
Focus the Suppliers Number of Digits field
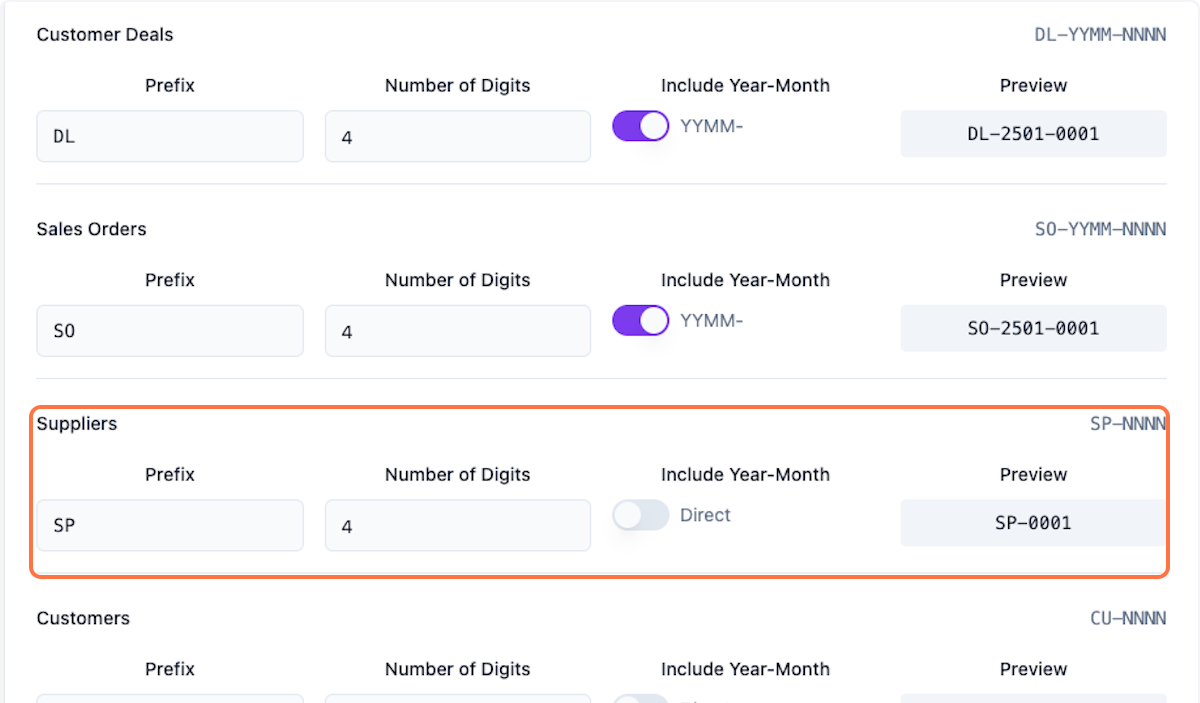click(x=457, y=525)
